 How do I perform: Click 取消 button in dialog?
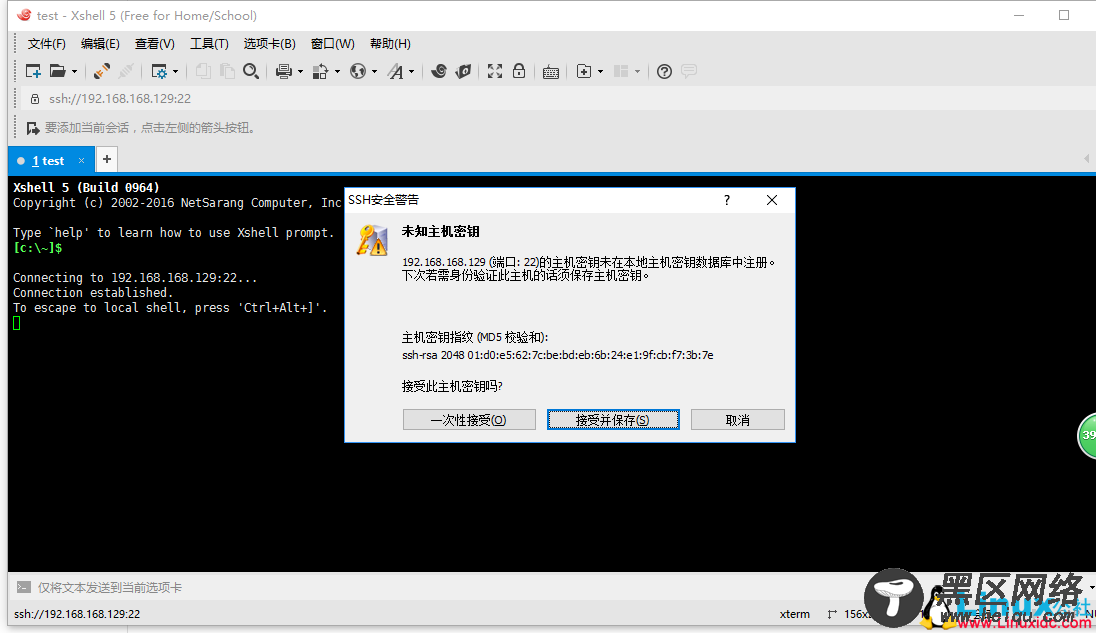[x=737, y=420]
